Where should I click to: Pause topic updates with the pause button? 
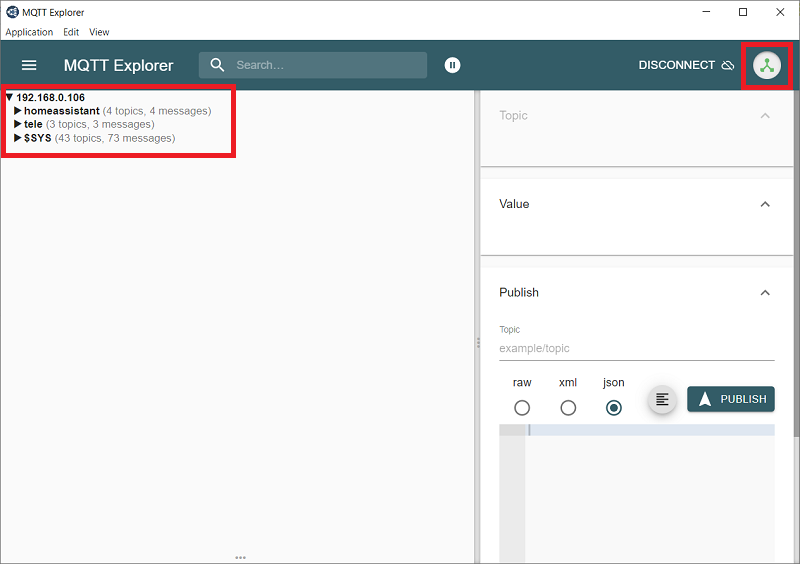pyautogui.click(x=452, y=65)
